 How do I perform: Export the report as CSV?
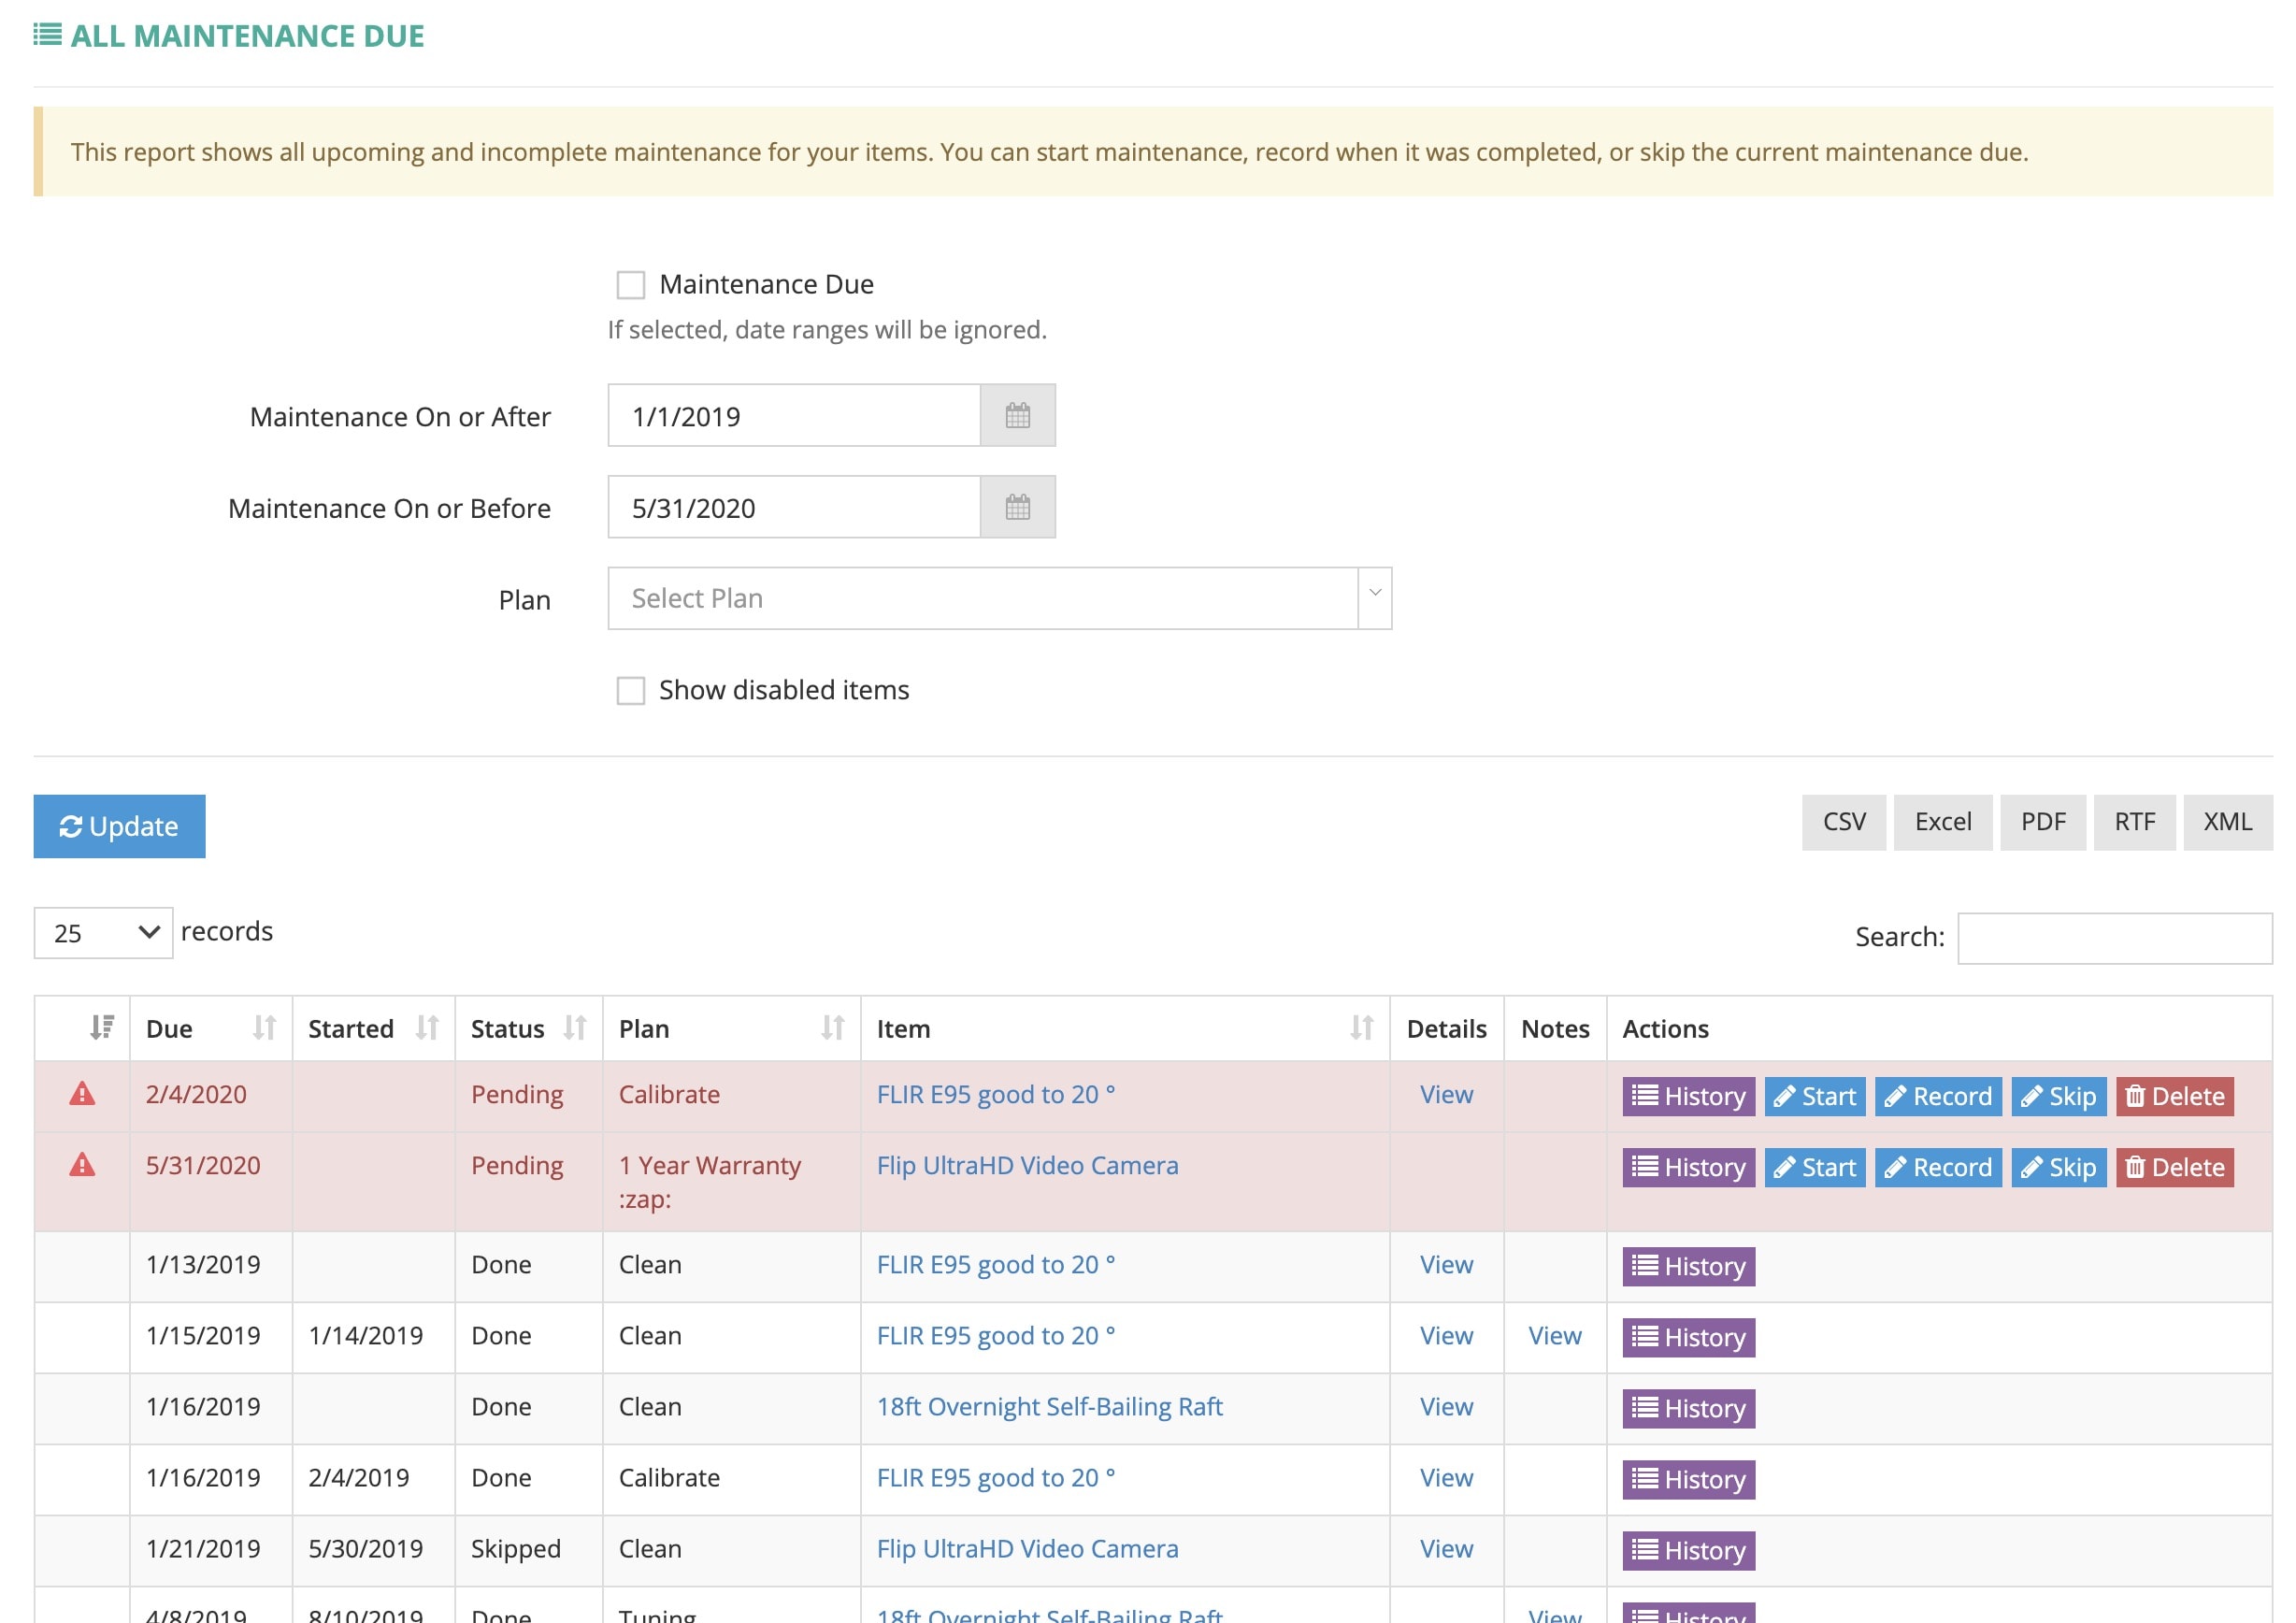(x=1843, y=823)
